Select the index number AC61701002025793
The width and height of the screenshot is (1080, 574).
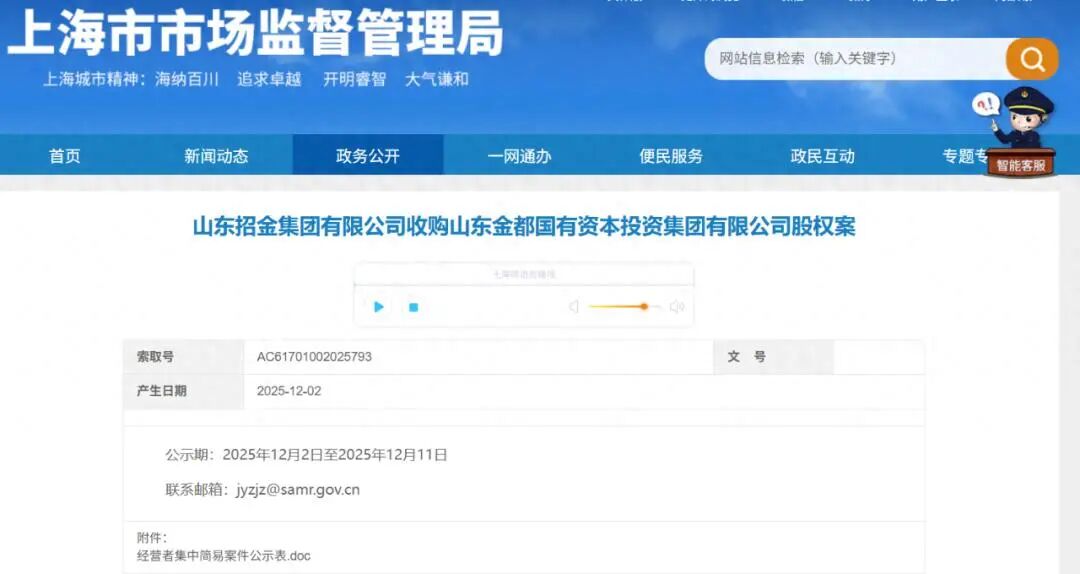click(x=314, y=357)
